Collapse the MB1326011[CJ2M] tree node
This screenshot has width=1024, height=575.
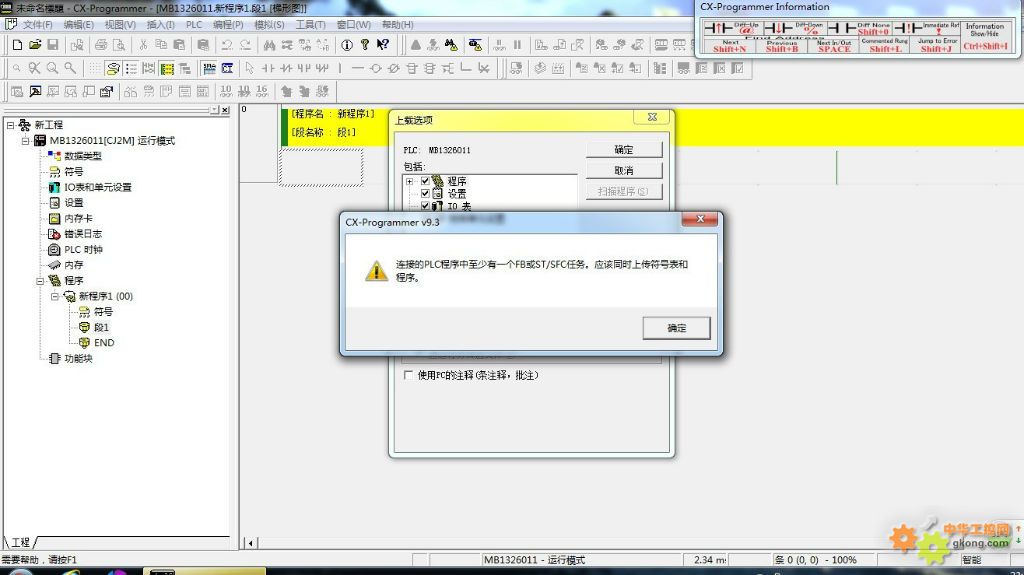click(25, 140)
